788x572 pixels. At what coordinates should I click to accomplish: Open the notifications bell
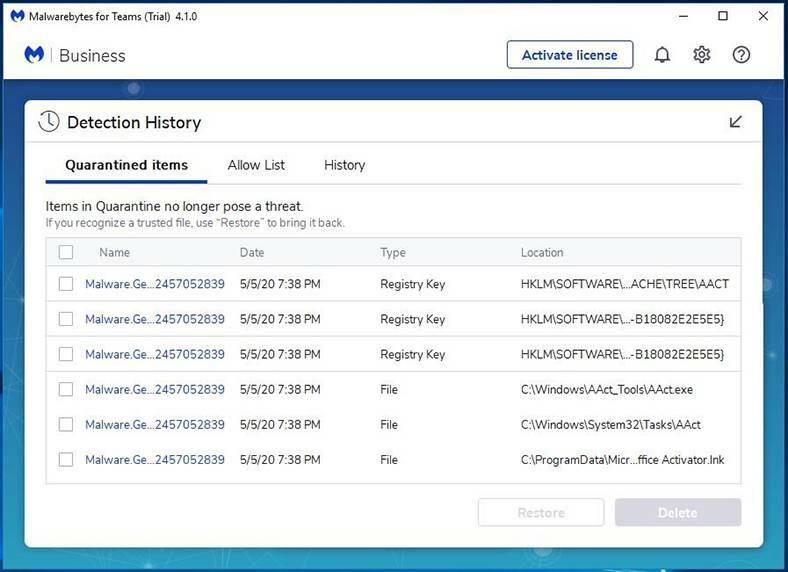coord(662,55)
